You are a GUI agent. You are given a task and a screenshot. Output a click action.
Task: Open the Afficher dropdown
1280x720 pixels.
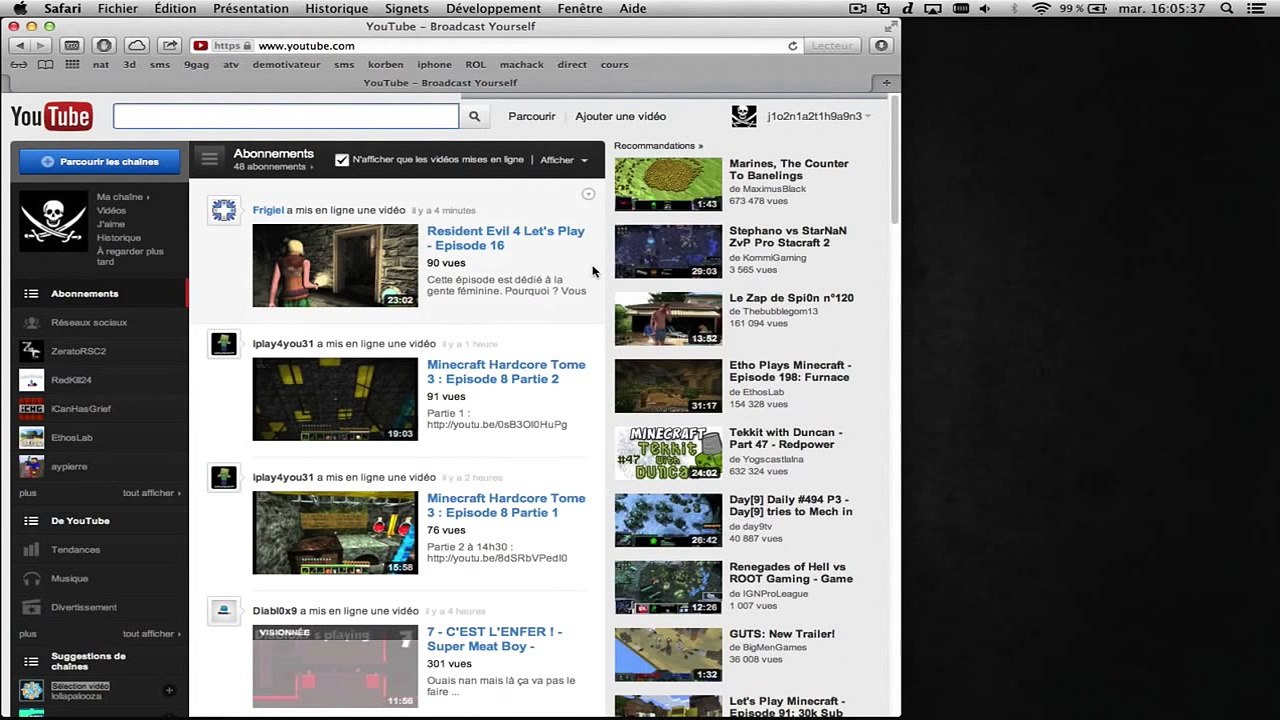tap(564, 160)
